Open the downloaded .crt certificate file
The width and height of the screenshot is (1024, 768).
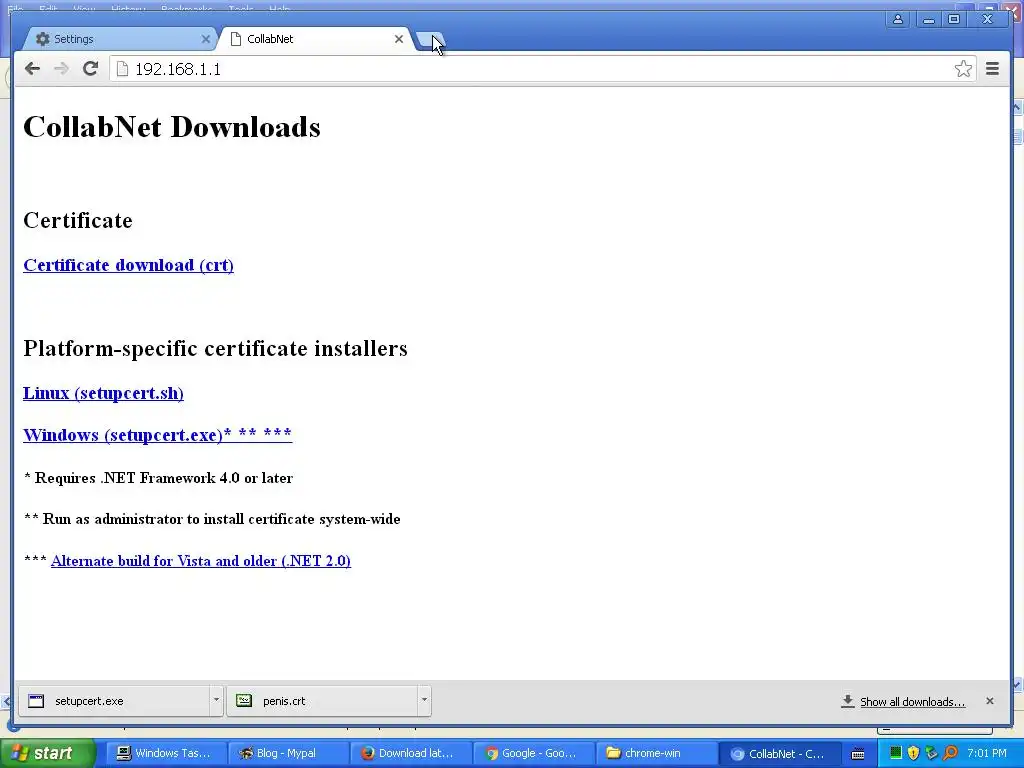pyautogui.click(x=322, y=701)
